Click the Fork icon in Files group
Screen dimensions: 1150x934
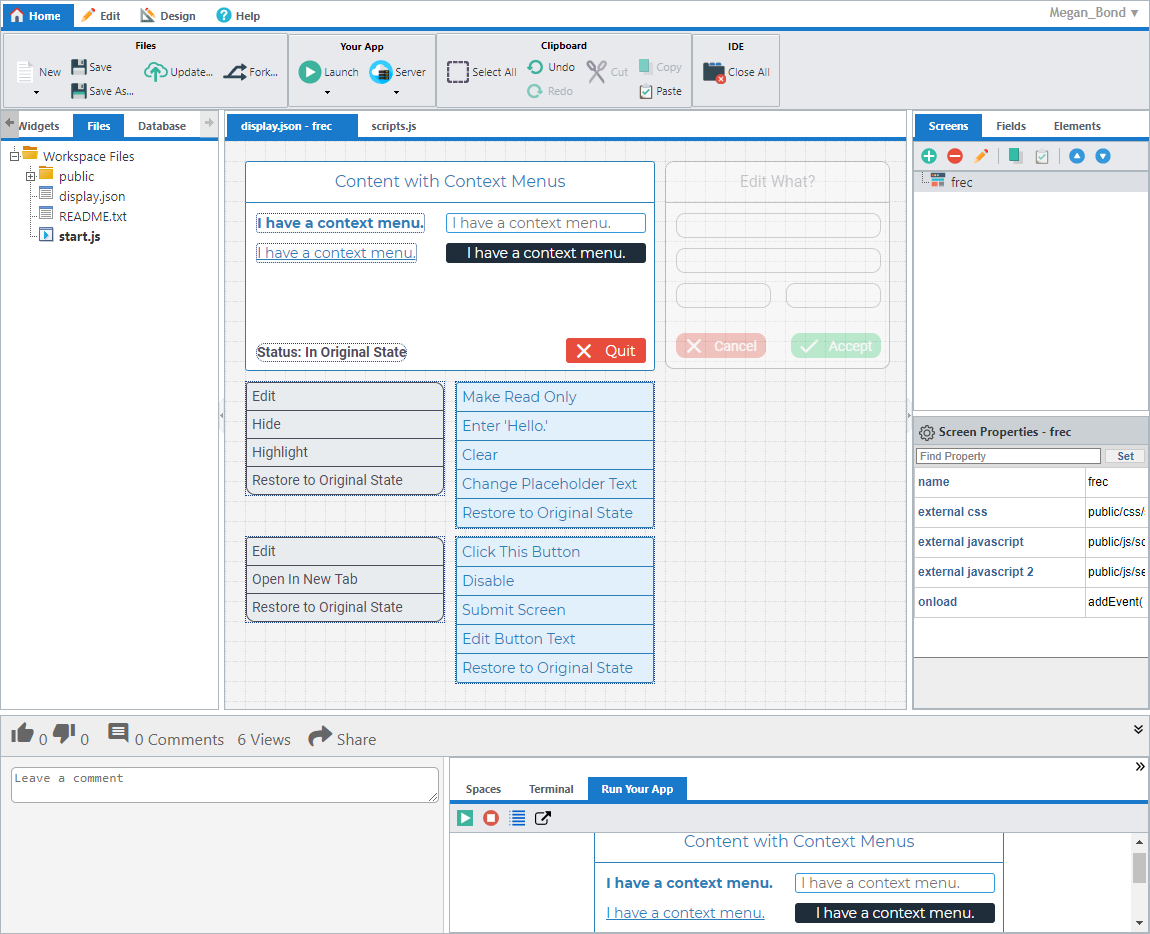coord(236,72)
